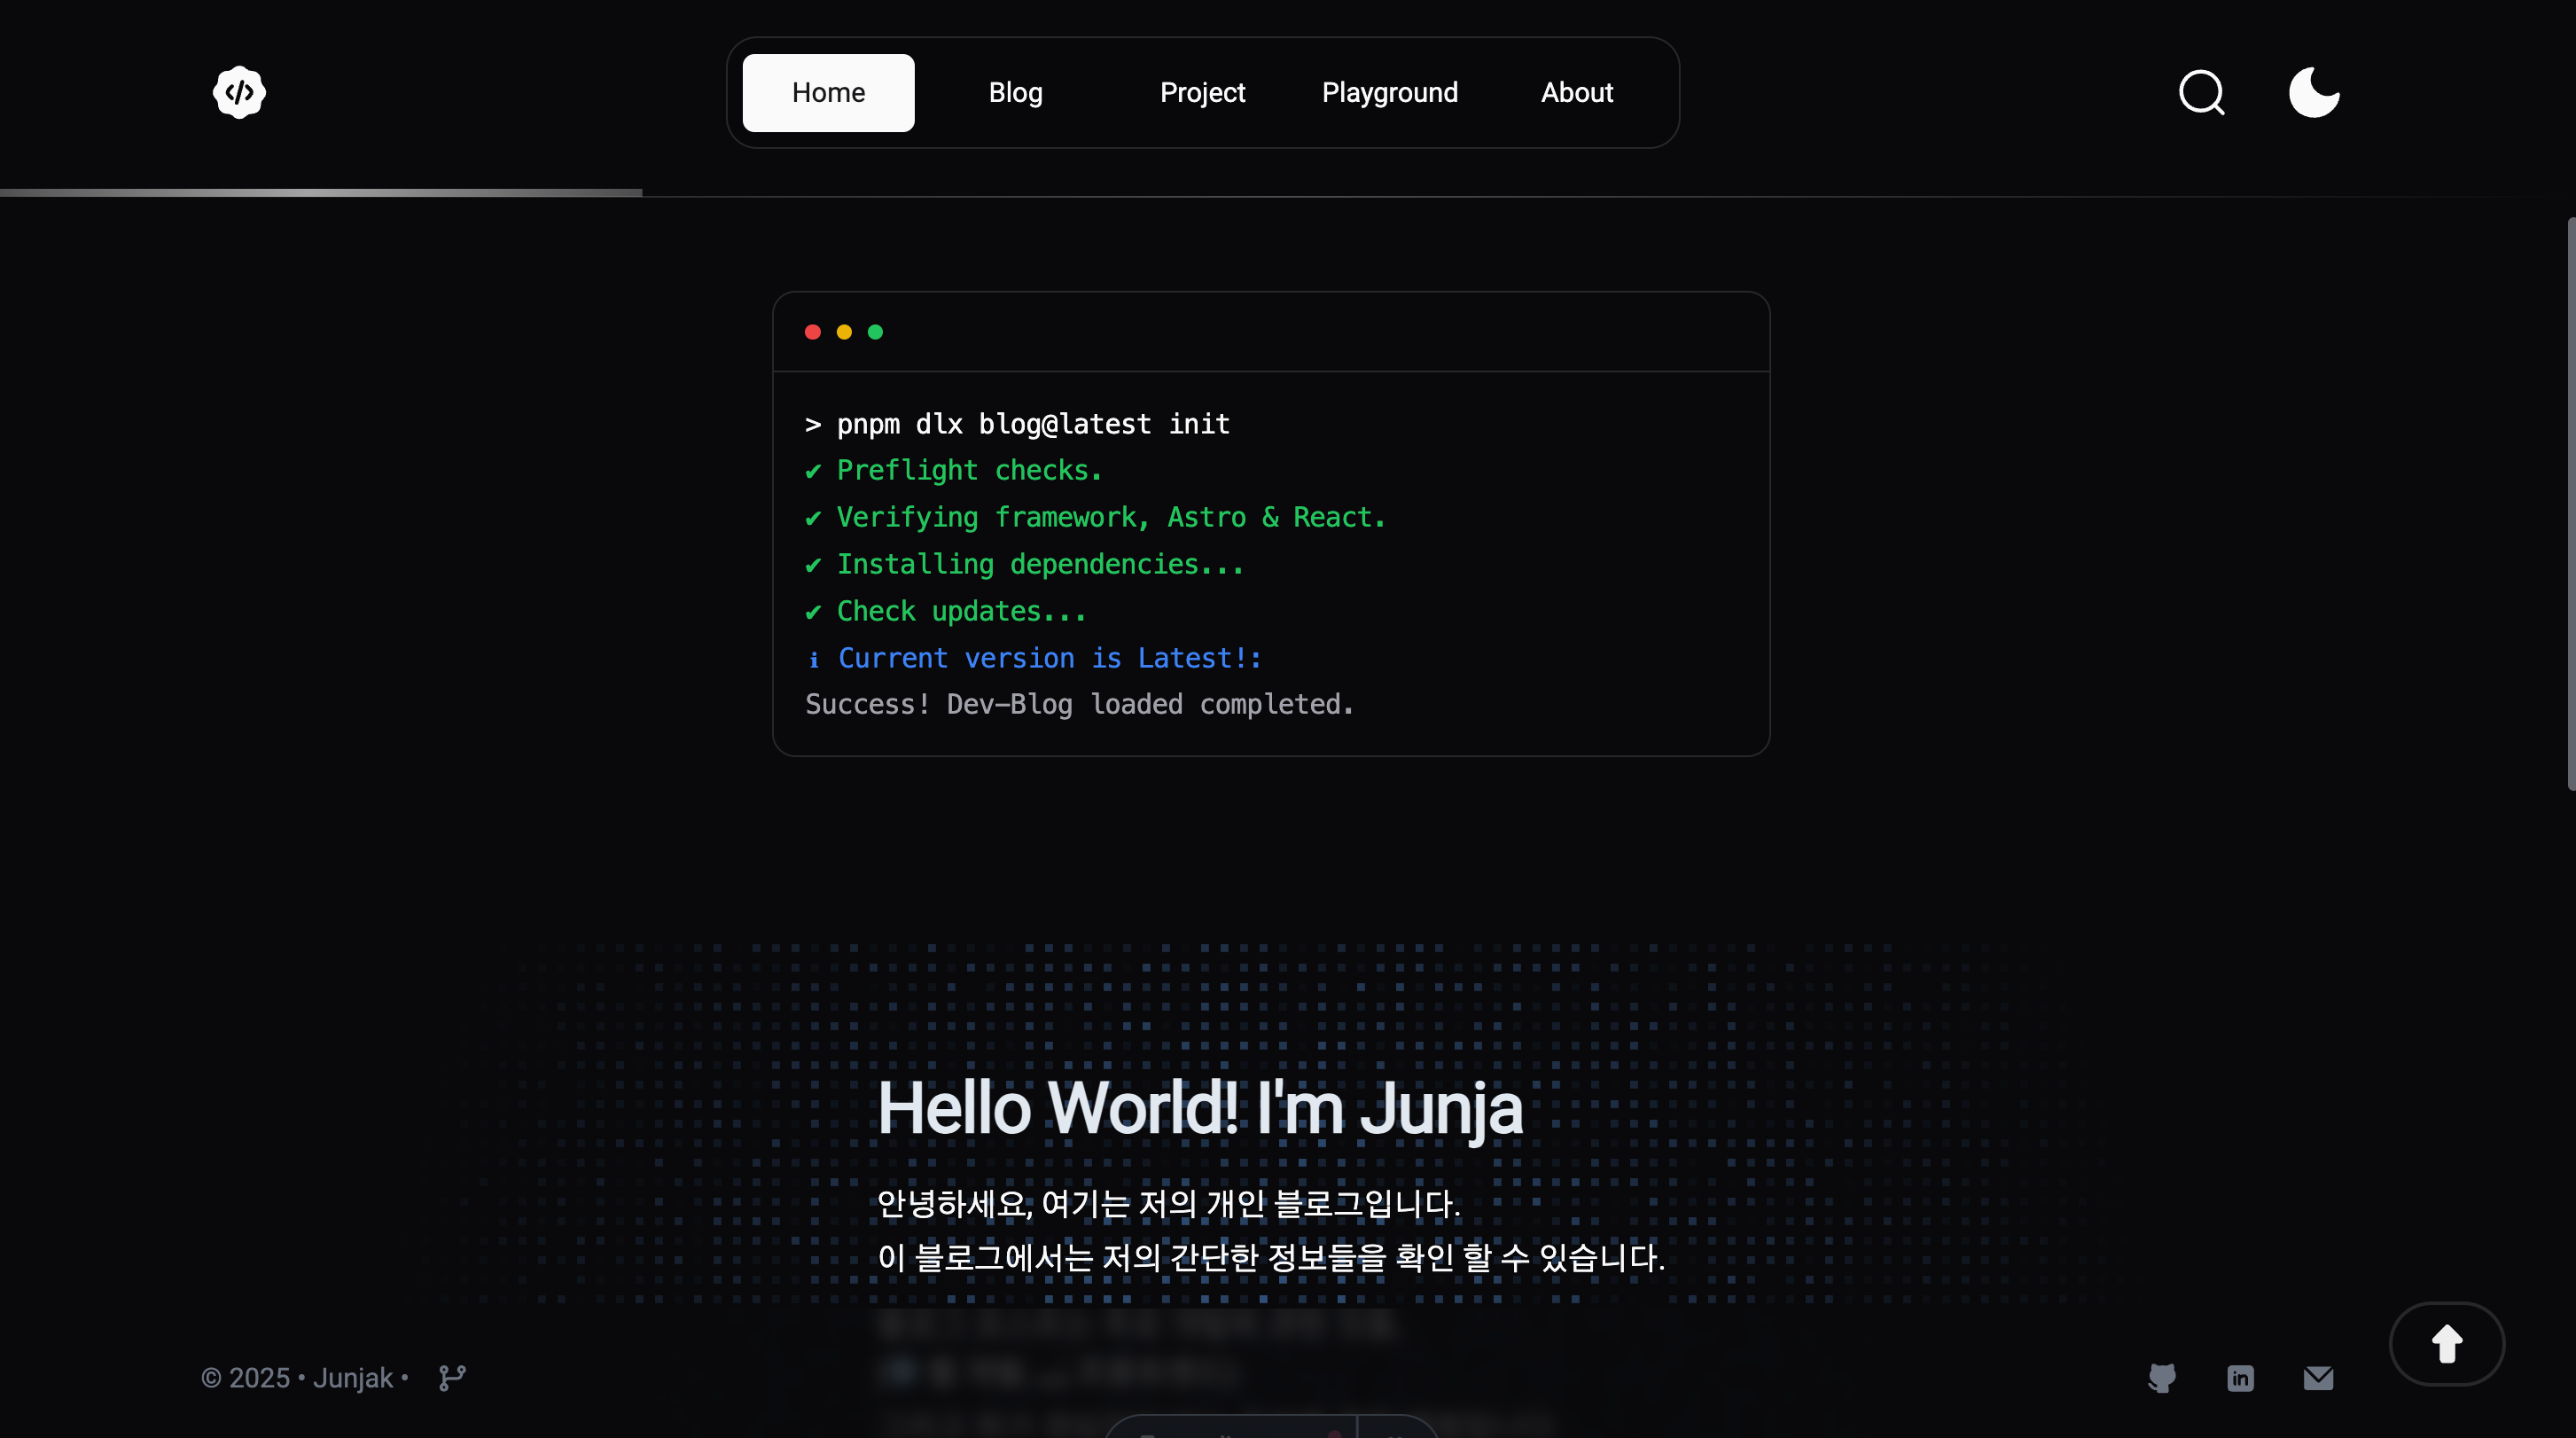Go to the Project nav tab
This screenshot has width=2576, height=1438.
1202,92
